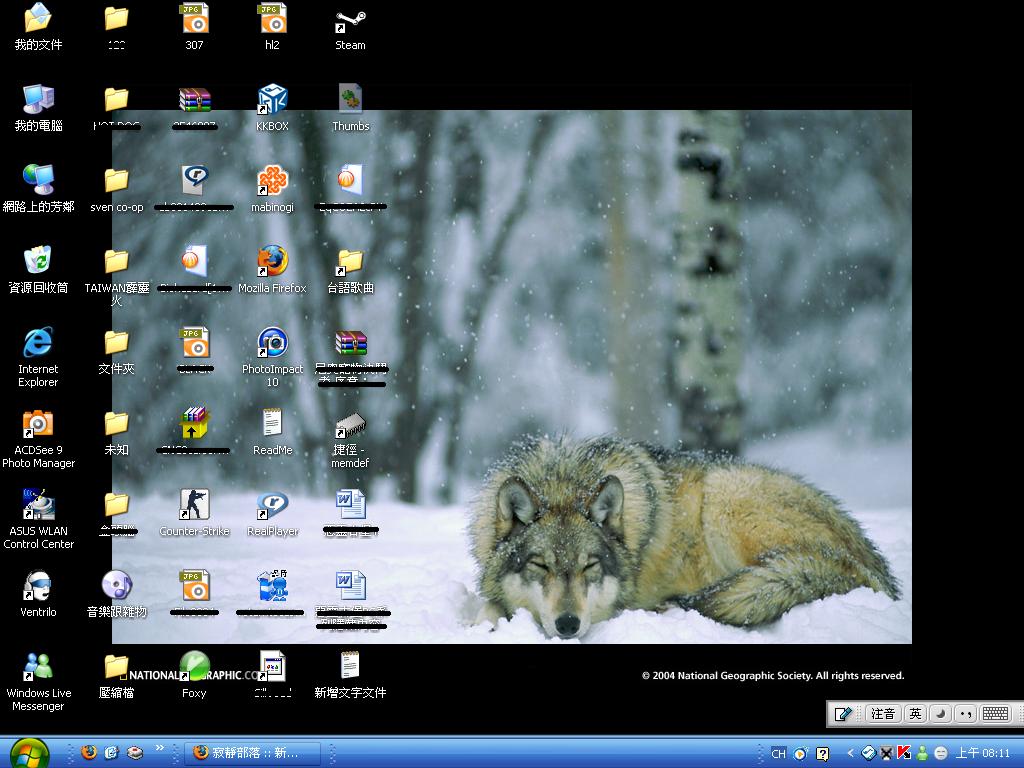Expand hidden system tray icons arrow
Viewport: 1024px width, 768px height.
coord(850,754)
